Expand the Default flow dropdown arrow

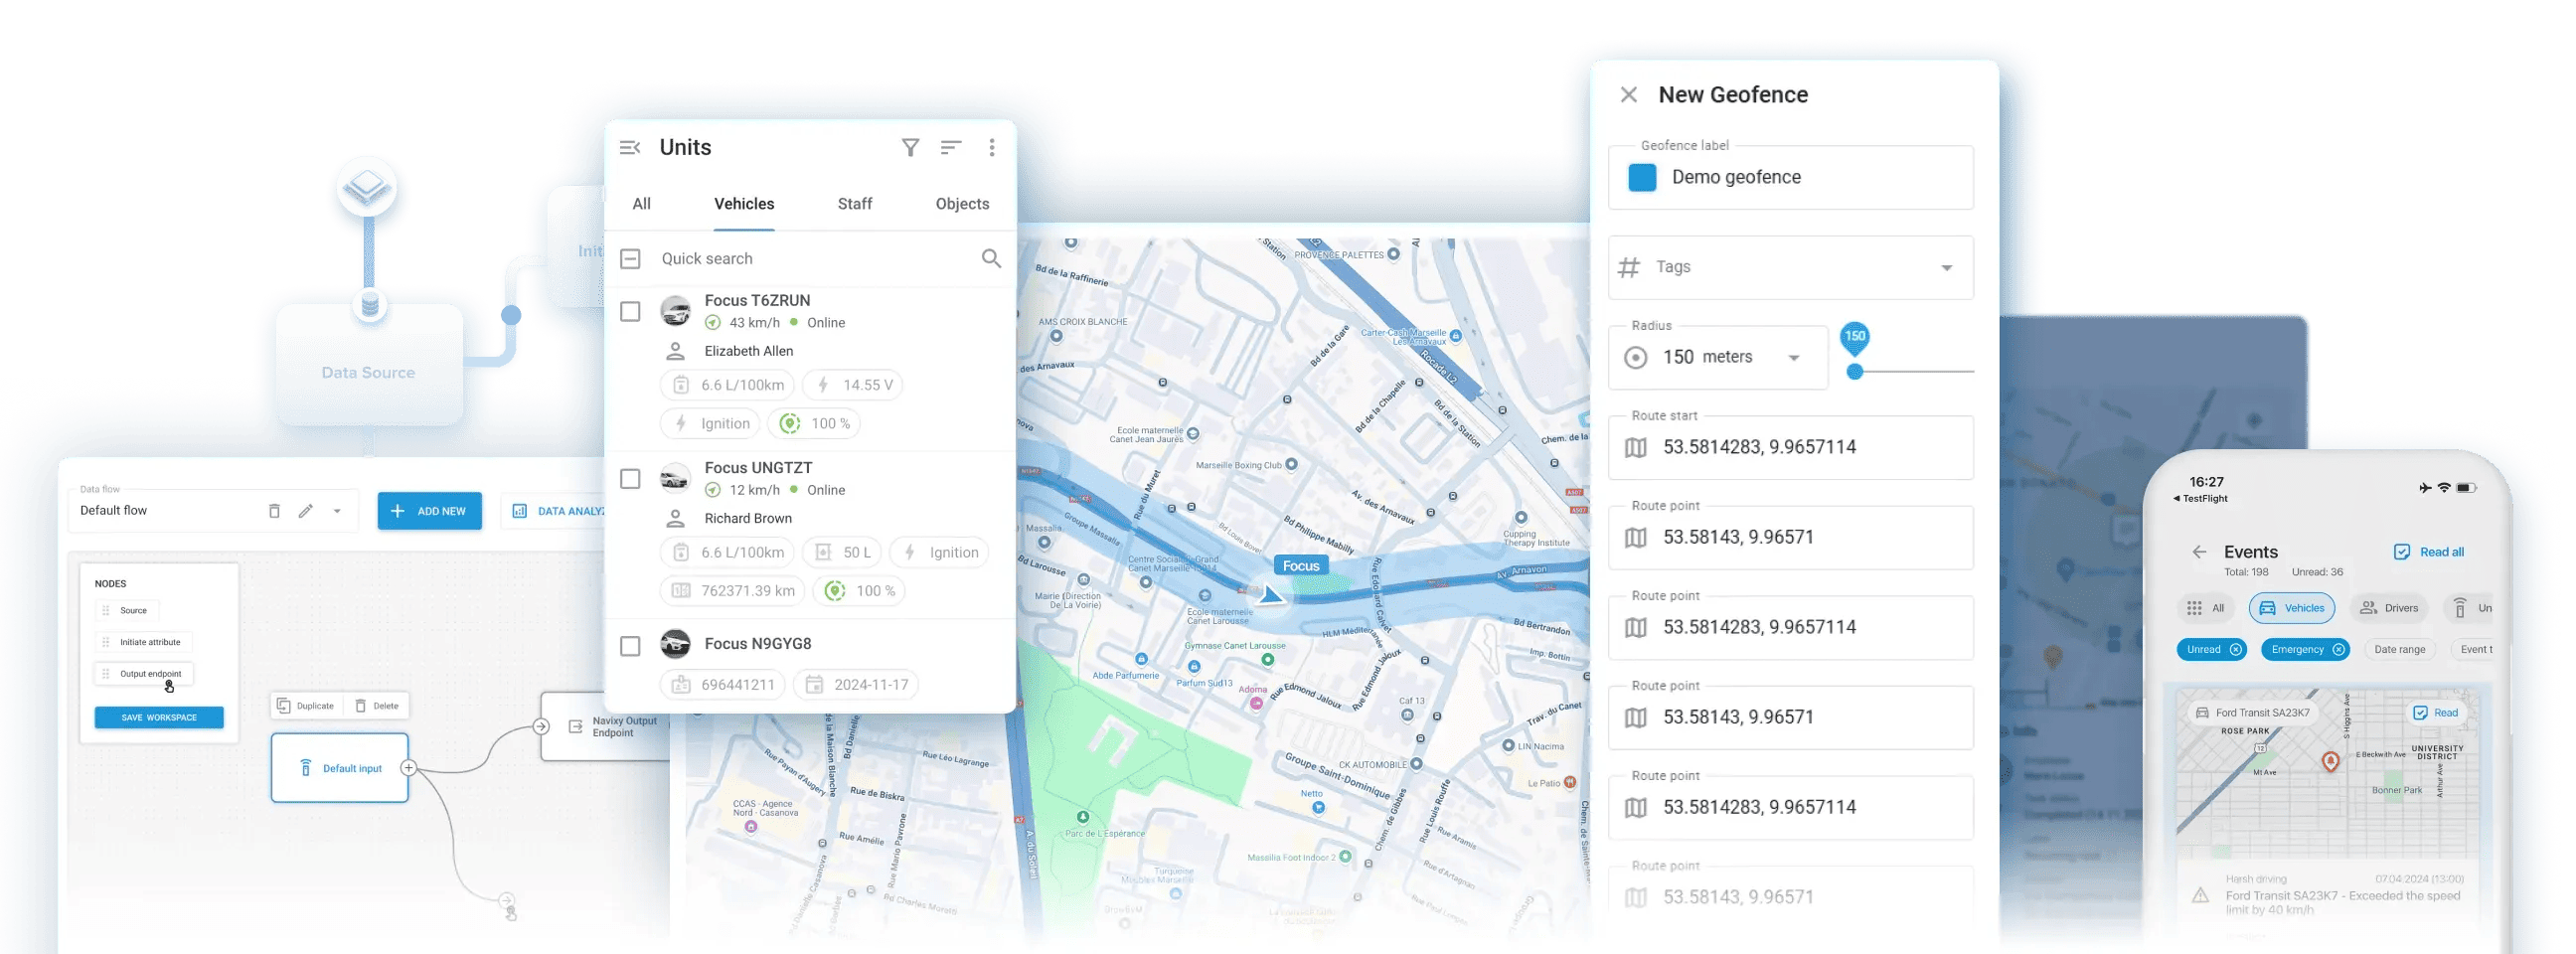click(337, 511)
